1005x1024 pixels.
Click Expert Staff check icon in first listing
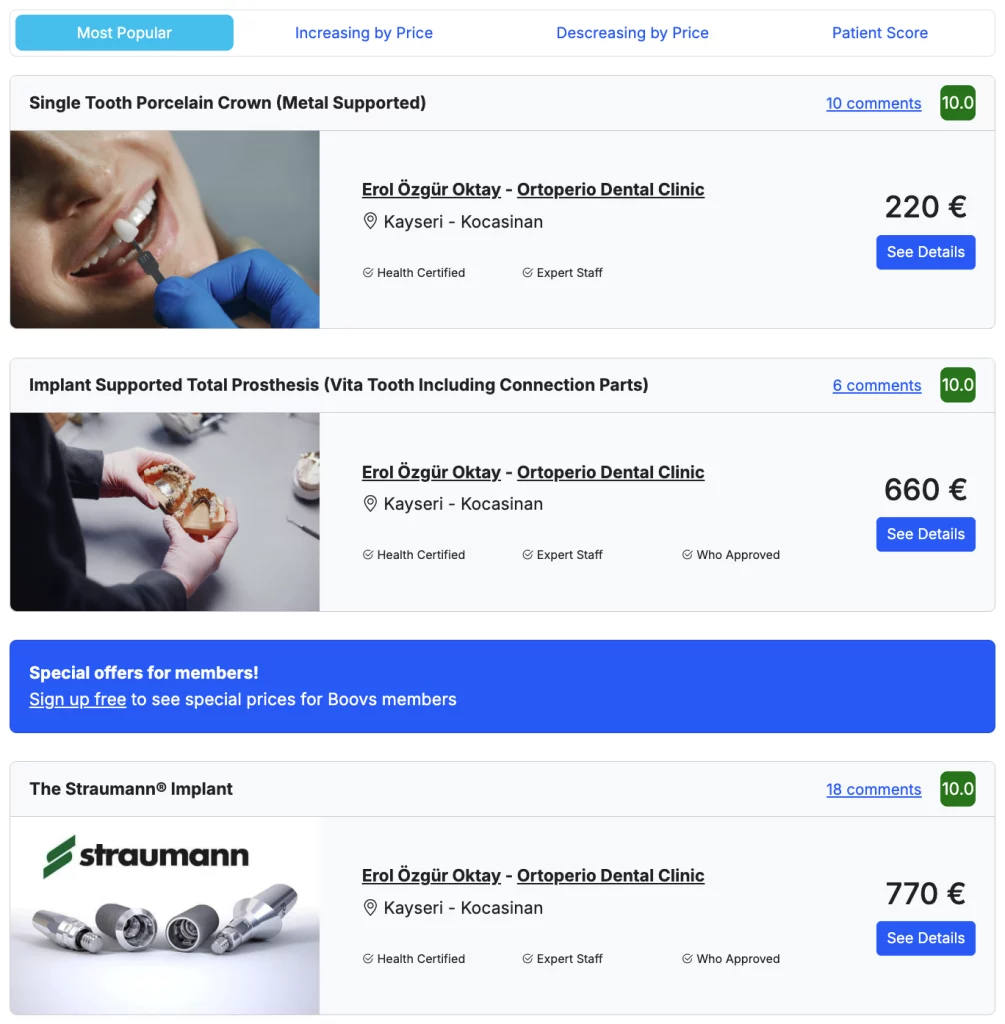[x=528, y=272]
